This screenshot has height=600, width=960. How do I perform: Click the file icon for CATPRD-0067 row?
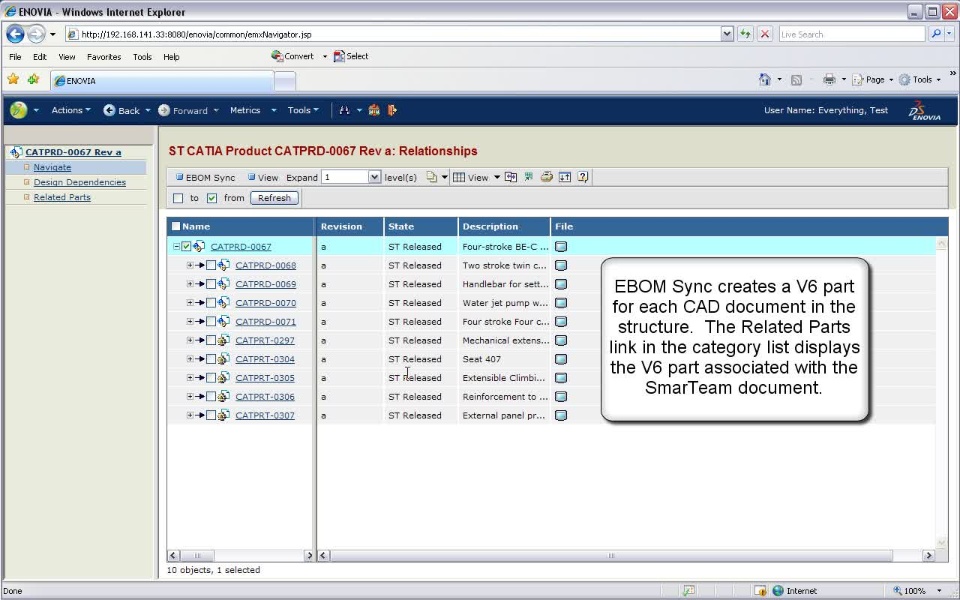pos(561,247)
